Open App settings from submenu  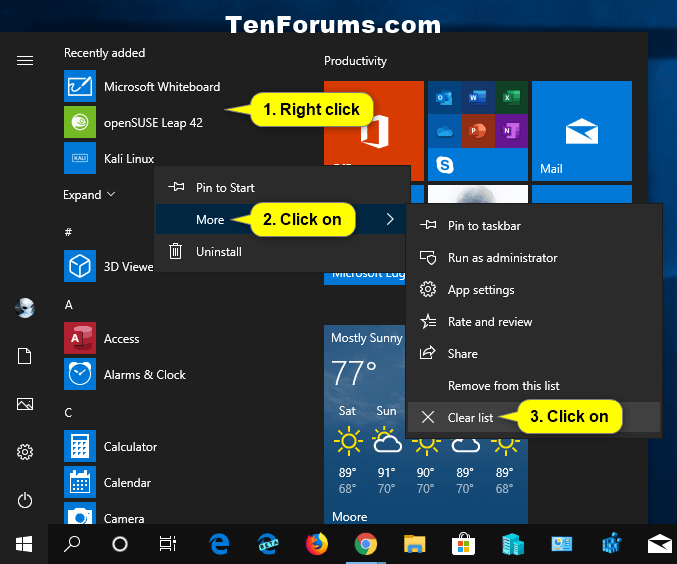(x=534, y=289)
